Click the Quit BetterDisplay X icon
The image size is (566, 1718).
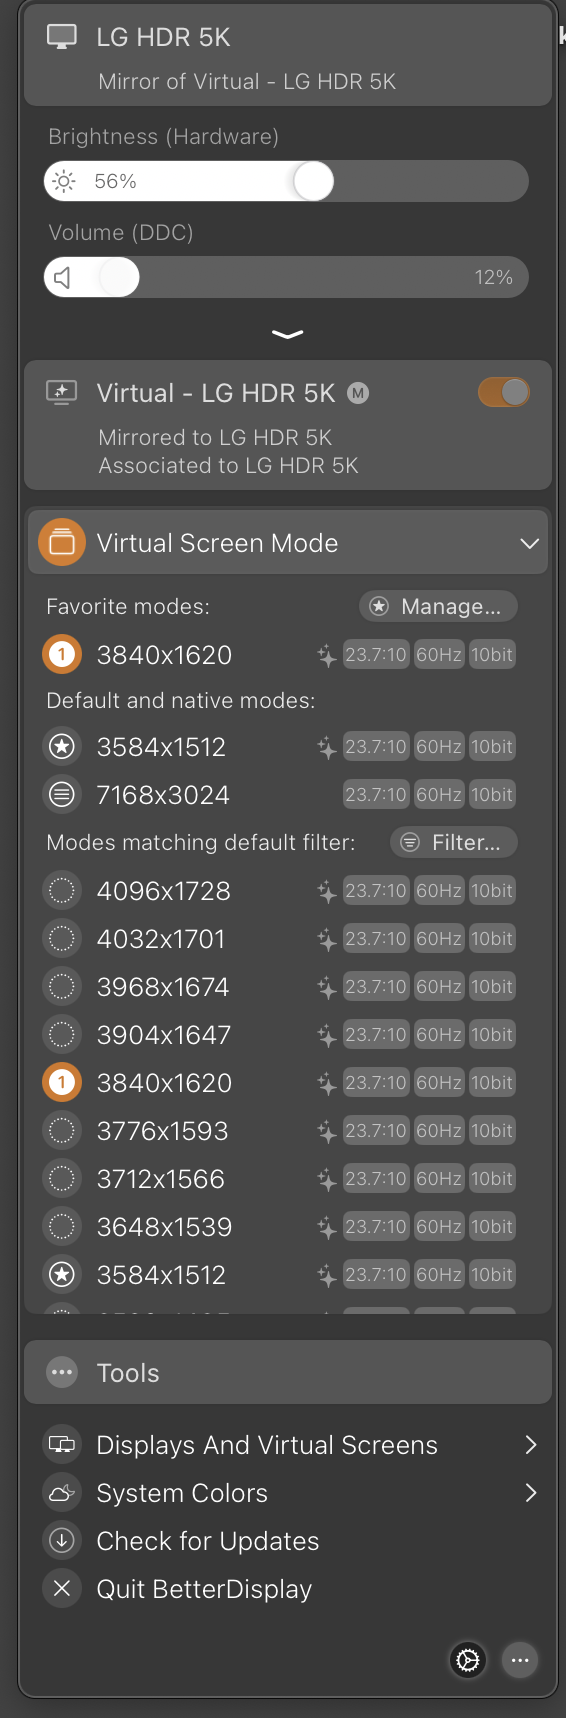[62, 1589]
